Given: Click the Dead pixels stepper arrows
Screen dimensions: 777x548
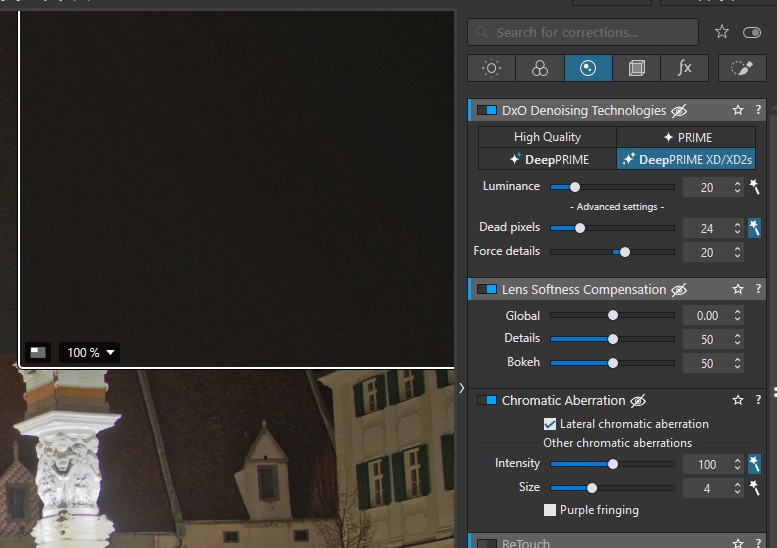Looking at the screenshot, I should click(x=737, y=228).
